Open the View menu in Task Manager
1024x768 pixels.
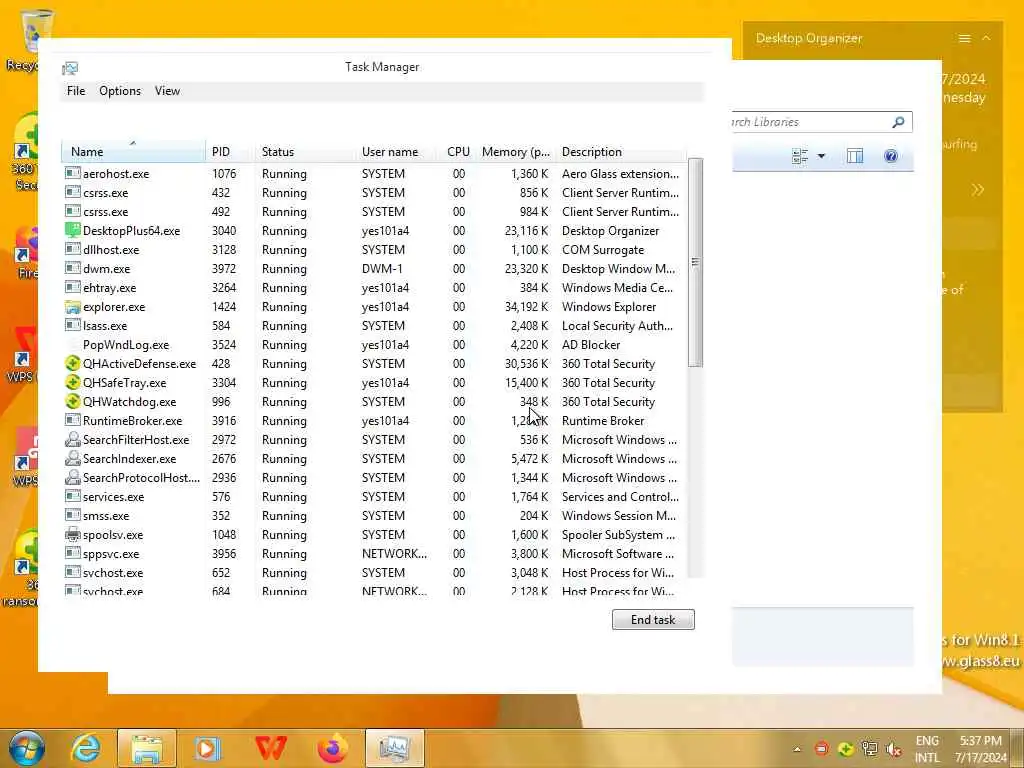pos(167,91)
